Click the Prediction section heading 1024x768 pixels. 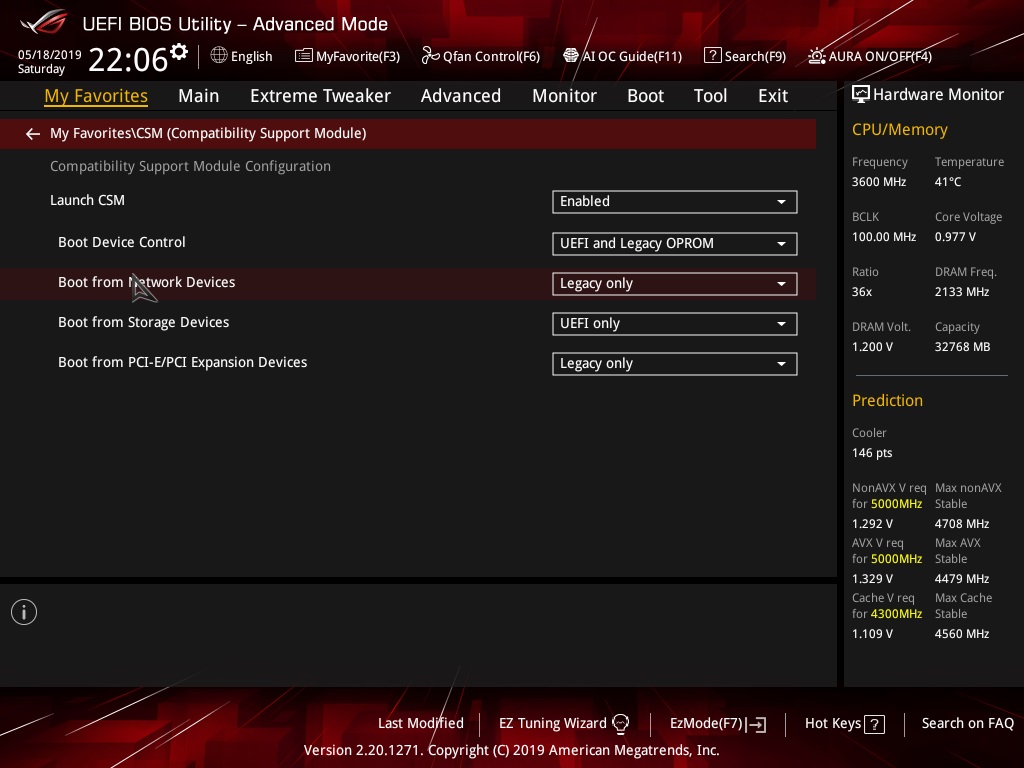(887, 400)
